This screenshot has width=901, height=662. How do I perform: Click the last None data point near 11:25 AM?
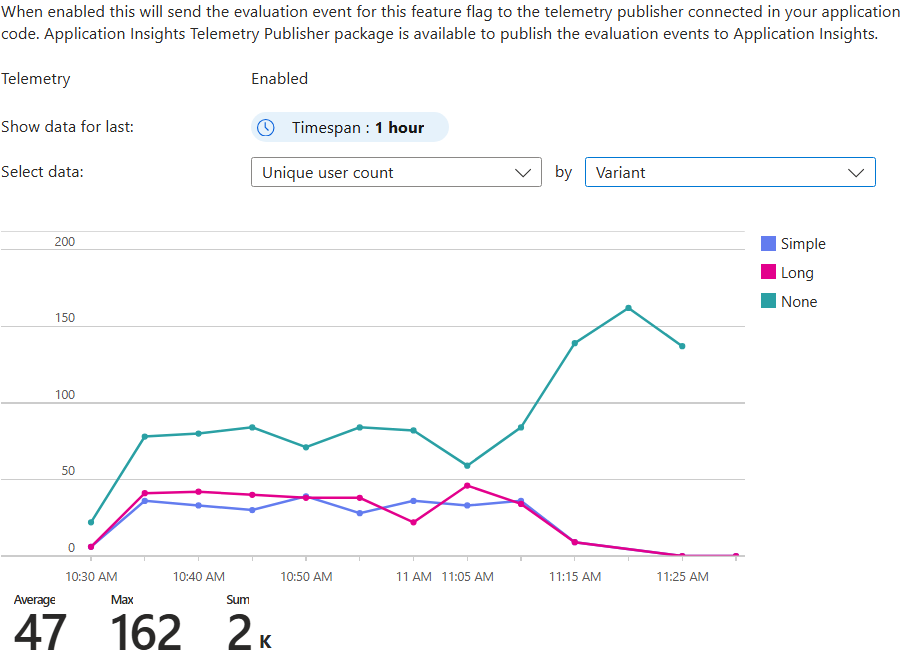683,345
